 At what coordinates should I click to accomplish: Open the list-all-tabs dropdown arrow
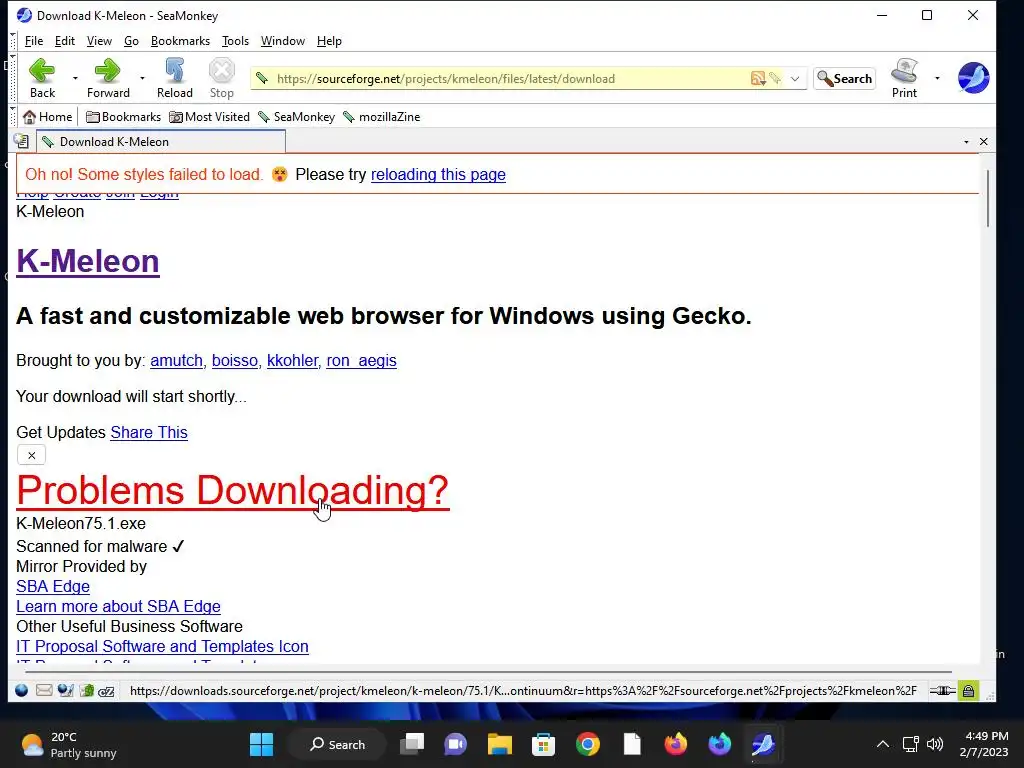coord(966,142)
